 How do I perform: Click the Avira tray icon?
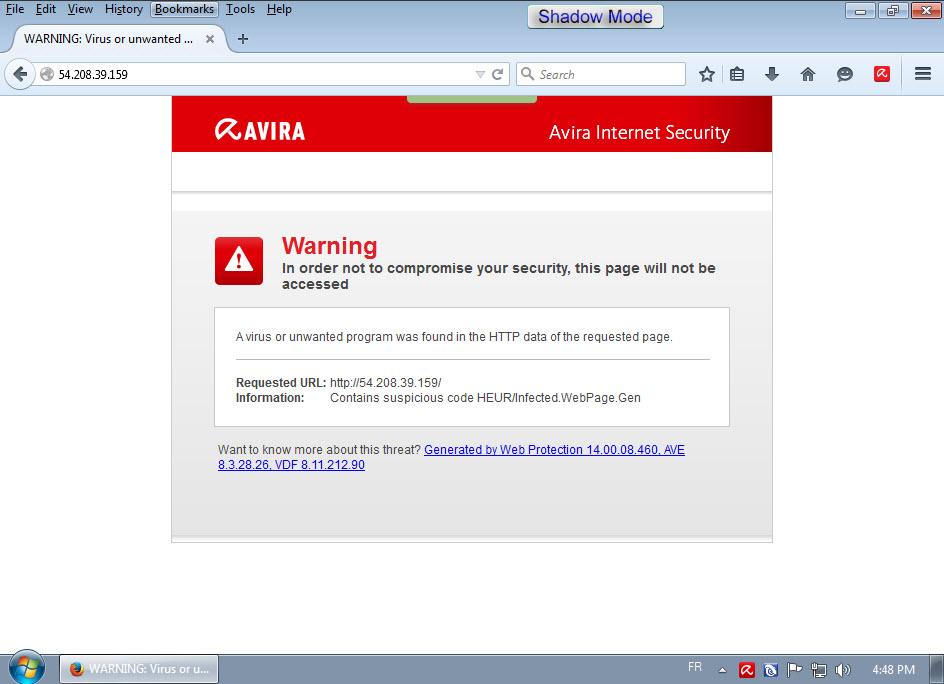click(747, 670)
